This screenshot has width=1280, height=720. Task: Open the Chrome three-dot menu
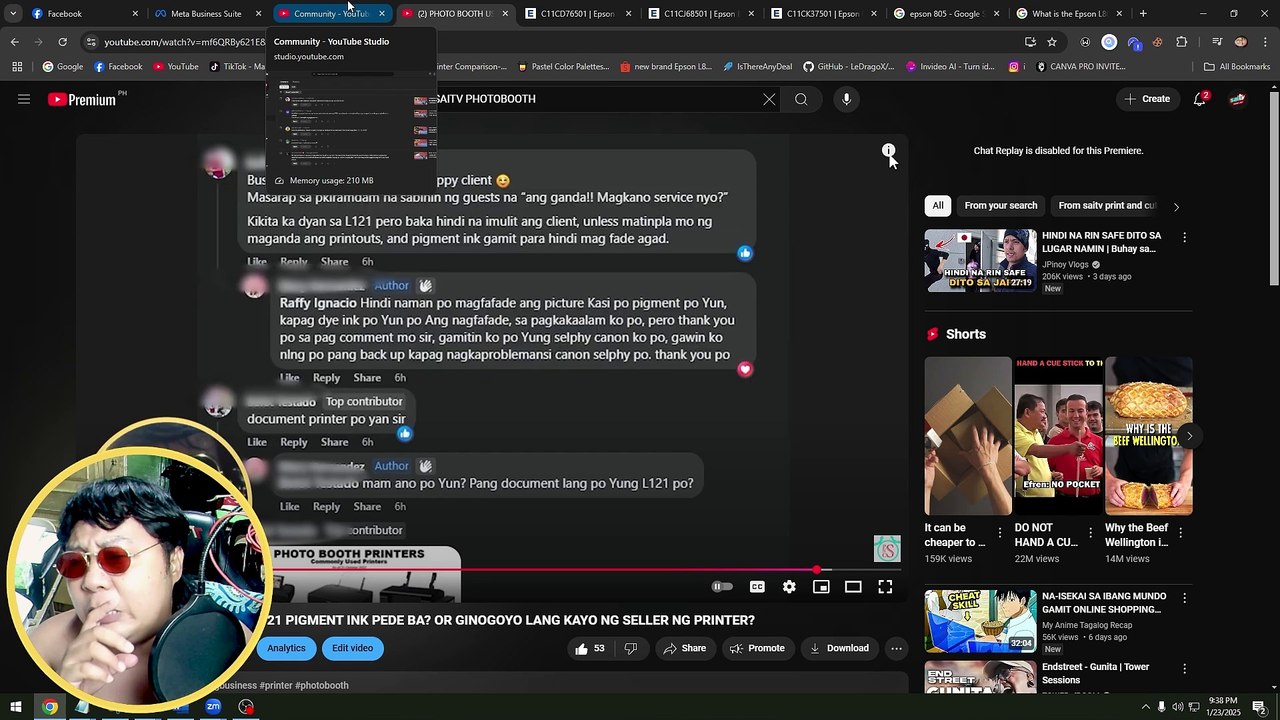point(1265,42)
